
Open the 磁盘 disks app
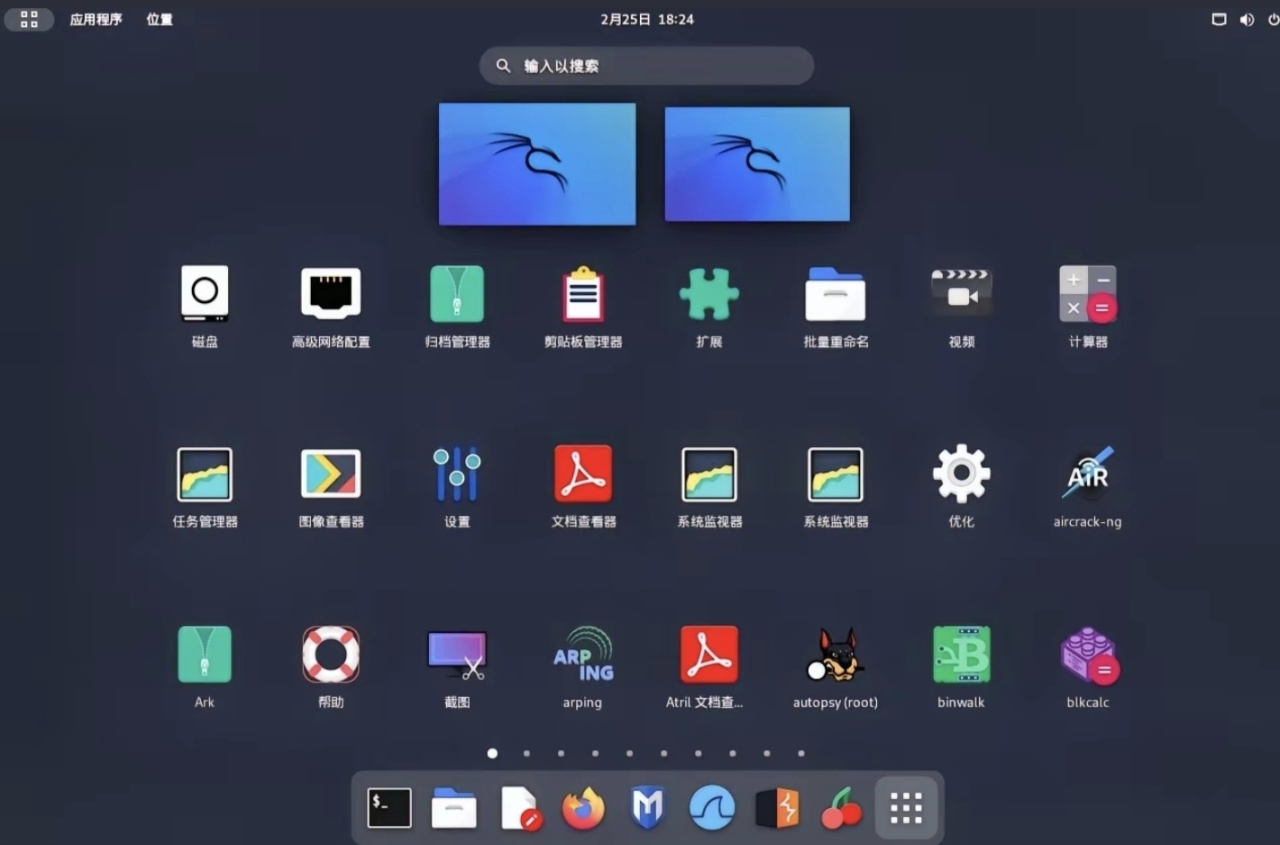[x=205, y=294]
